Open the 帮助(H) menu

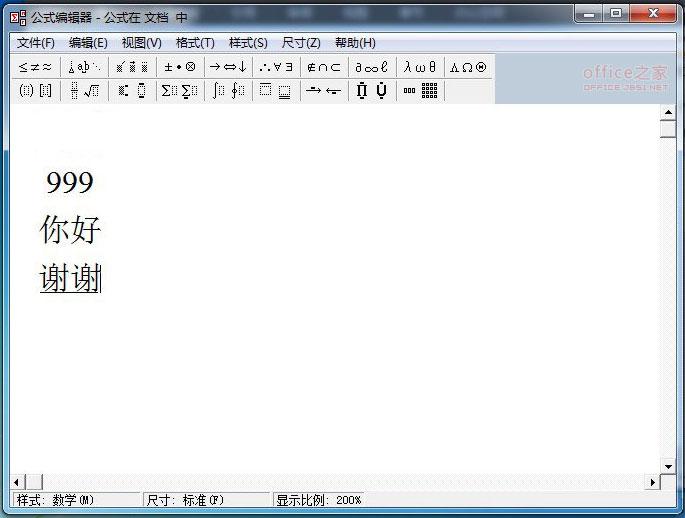[x=355, y=43]
